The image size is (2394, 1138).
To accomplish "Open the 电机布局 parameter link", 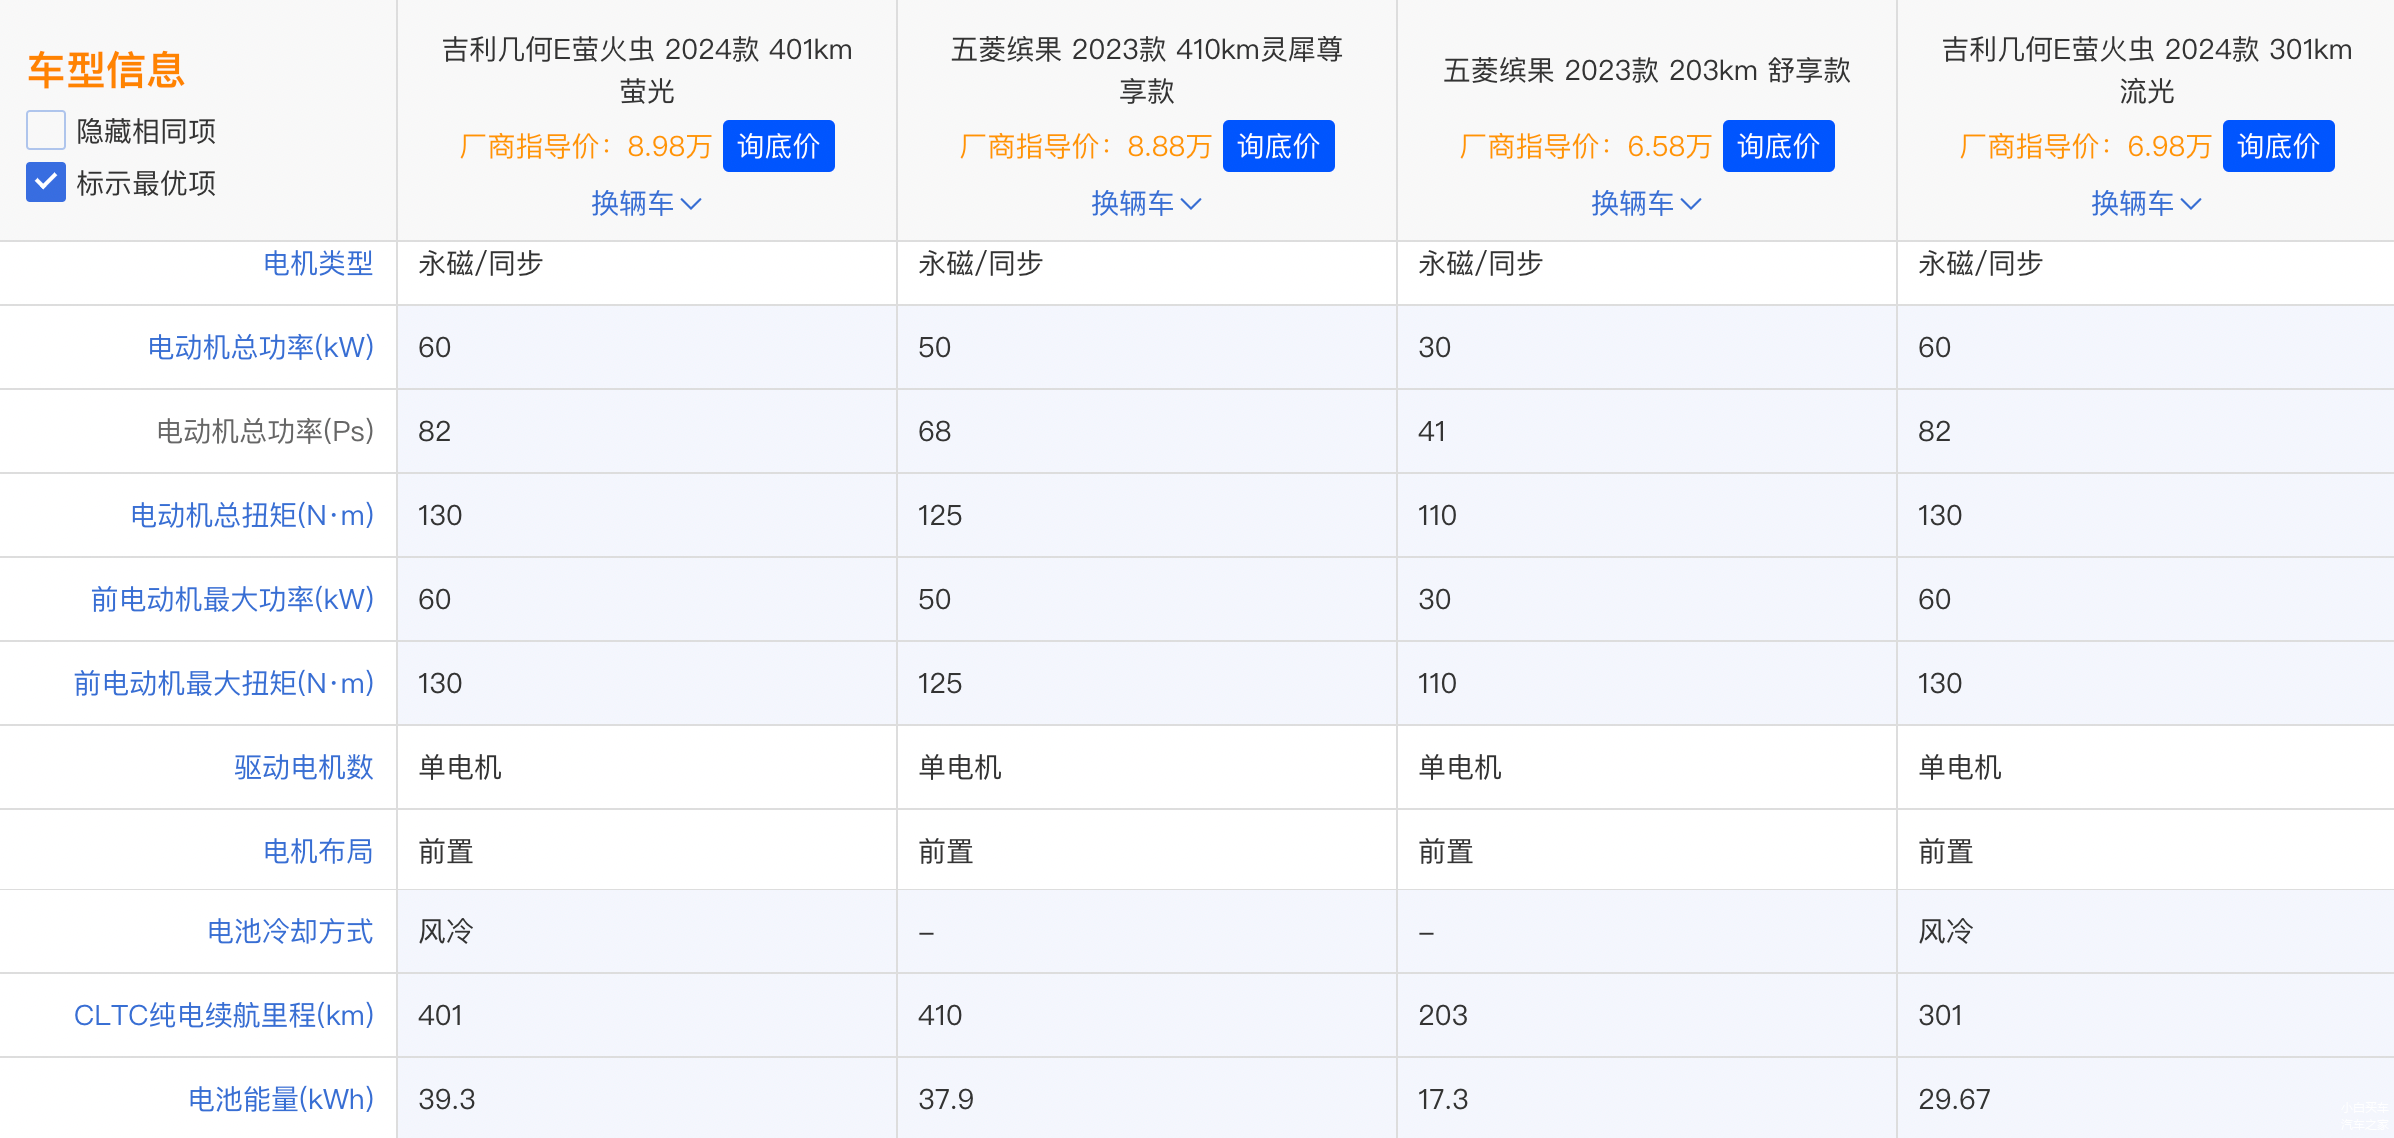I will (318, 851).
